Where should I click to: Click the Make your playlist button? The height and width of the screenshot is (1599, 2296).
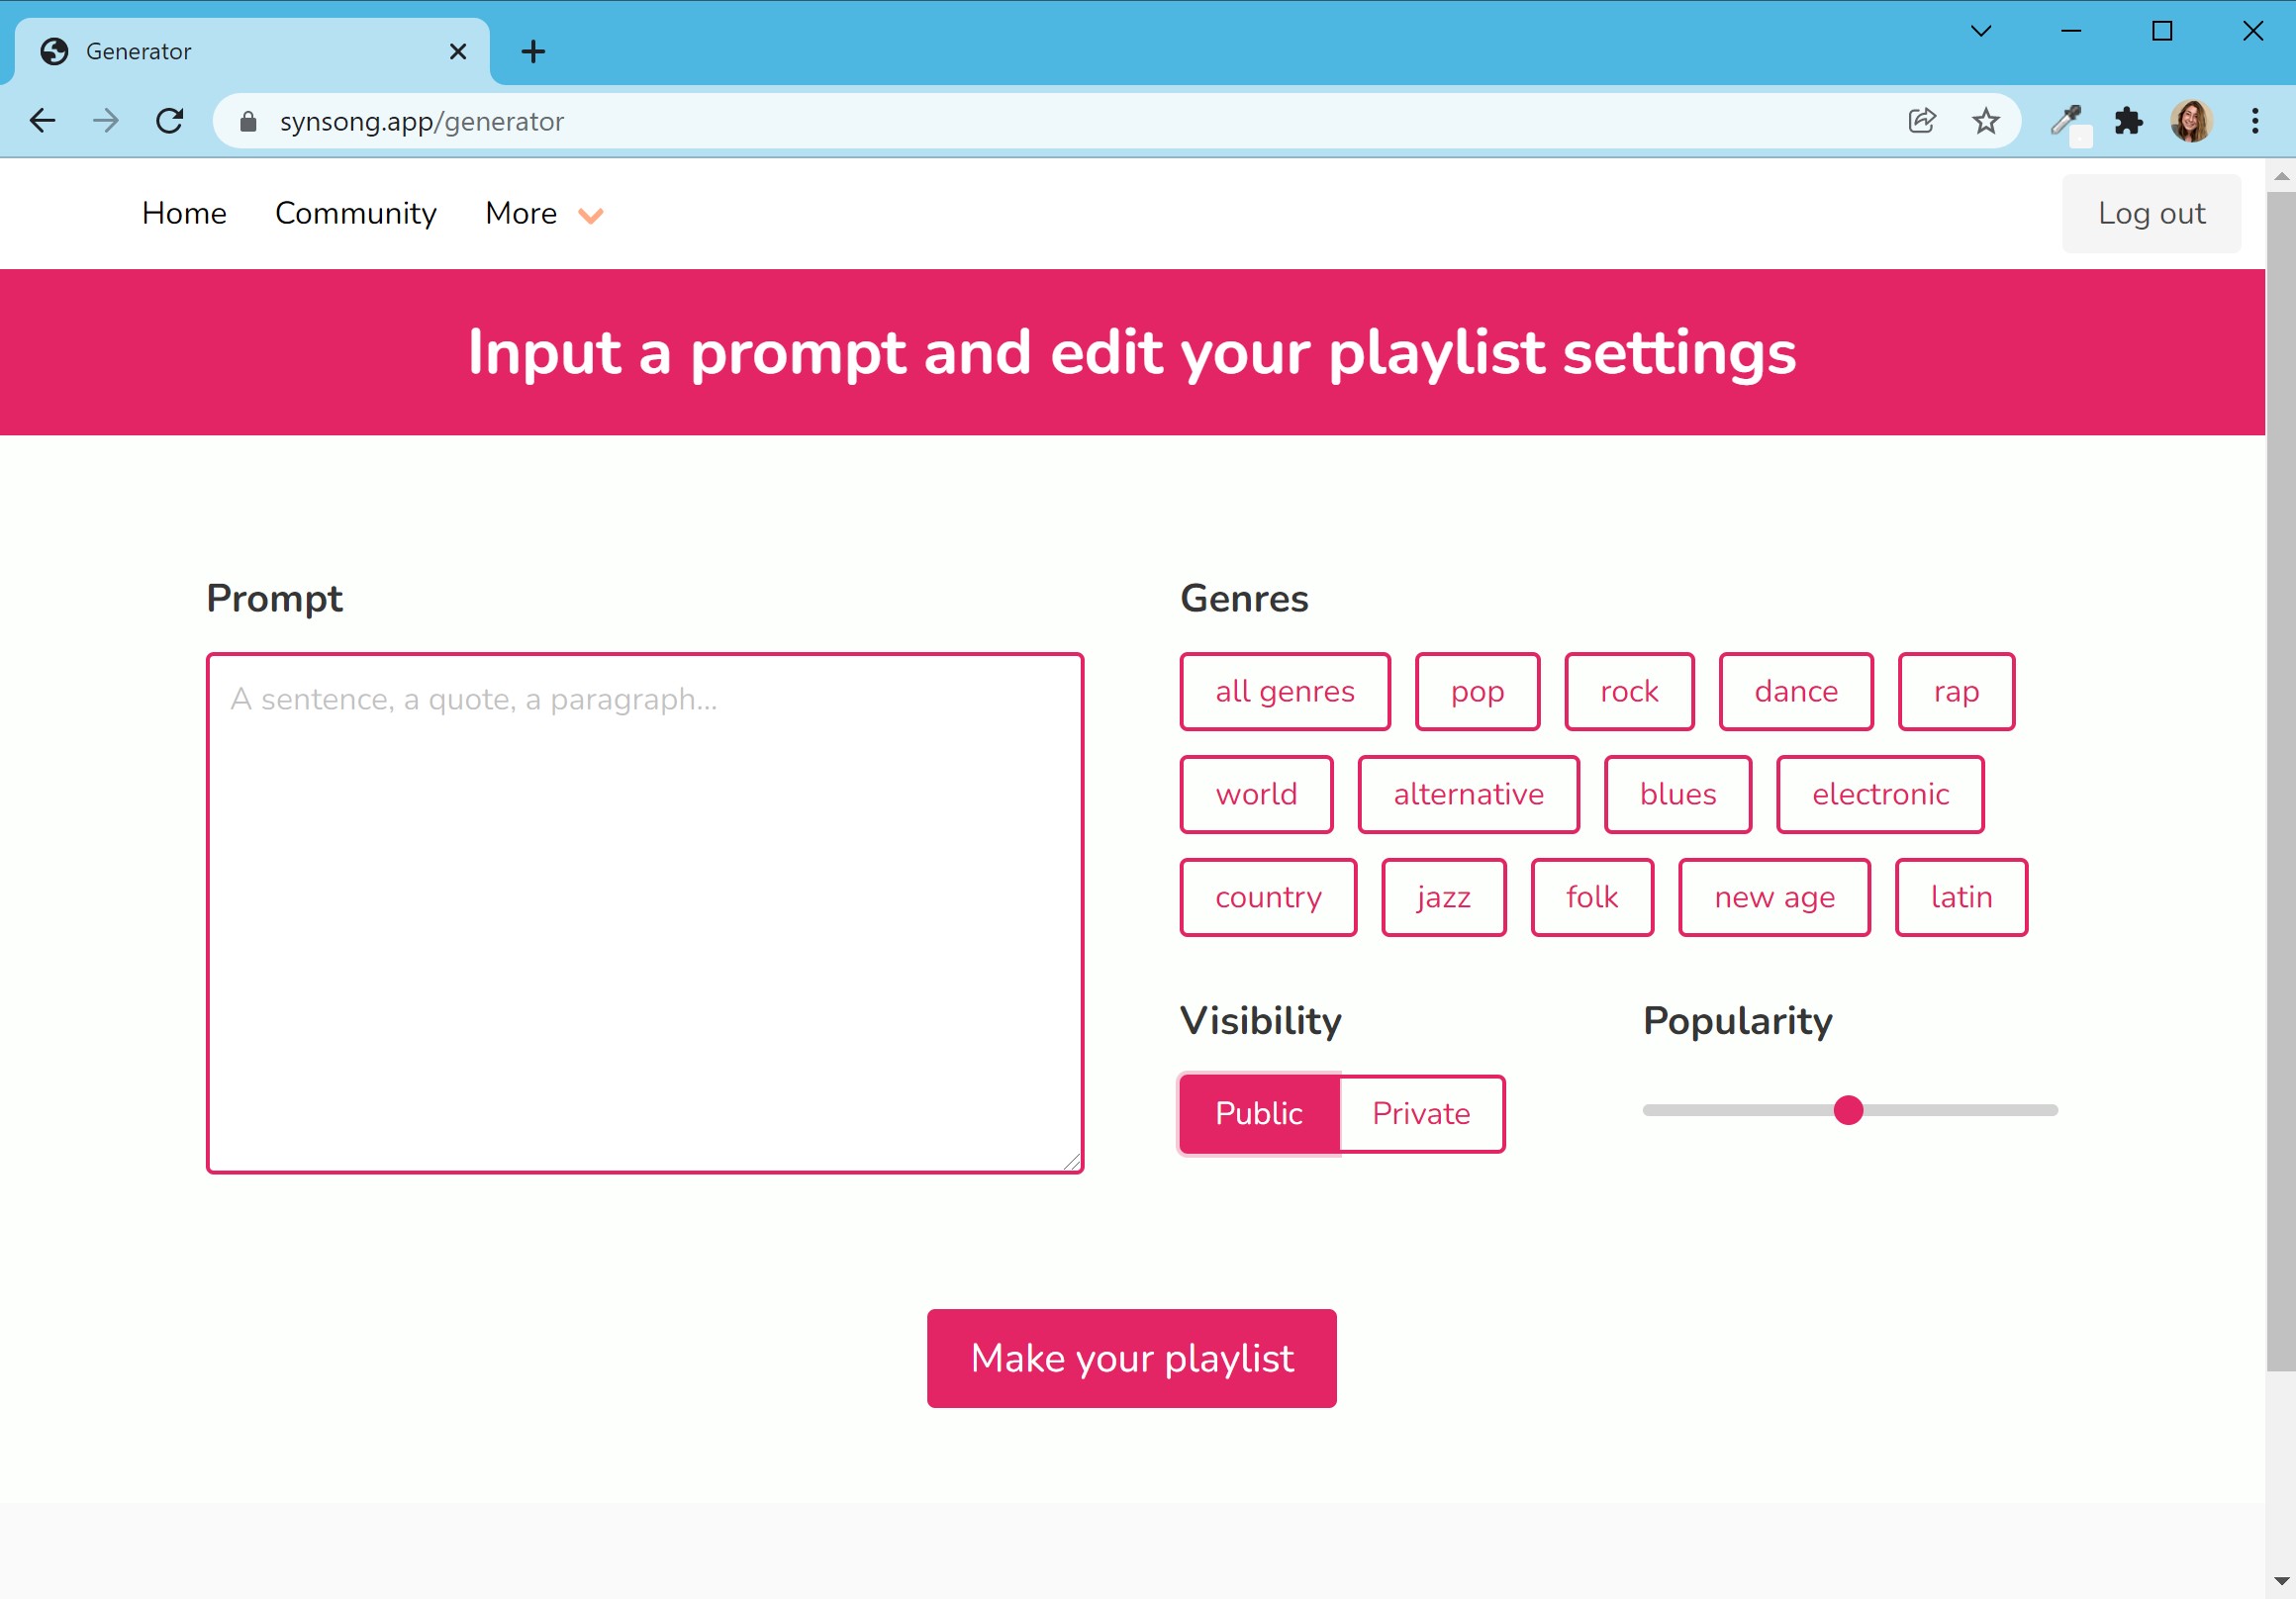pos(1130,1359)
